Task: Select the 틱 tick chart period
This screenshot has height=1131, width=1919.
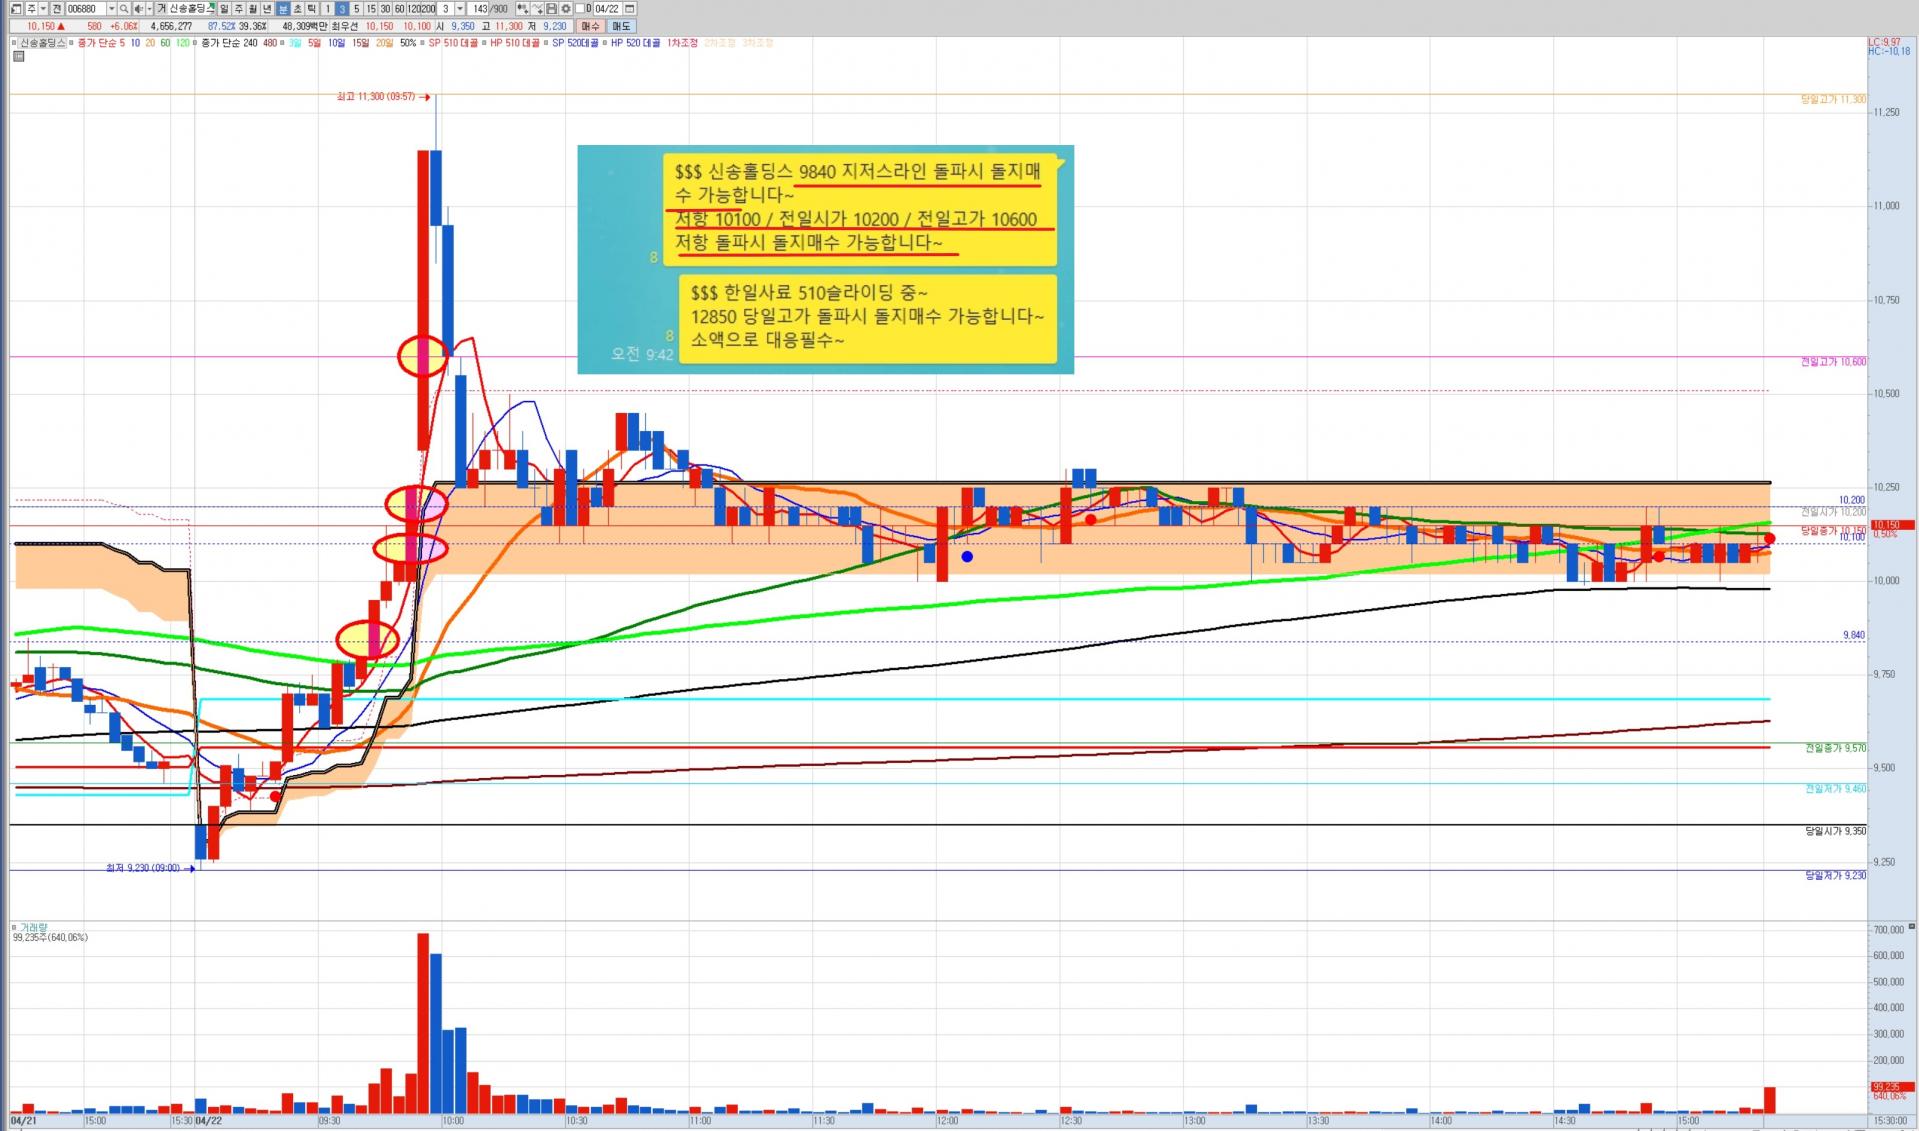Action: click(x=312, y=9)
